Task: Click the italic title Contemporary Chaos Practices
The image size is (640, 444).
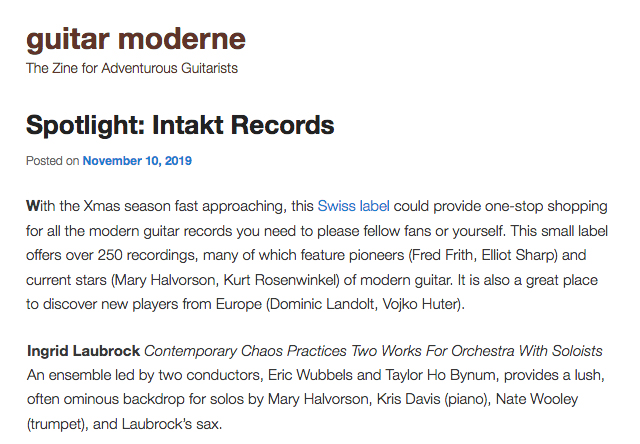Action: [x=246, y=351]
